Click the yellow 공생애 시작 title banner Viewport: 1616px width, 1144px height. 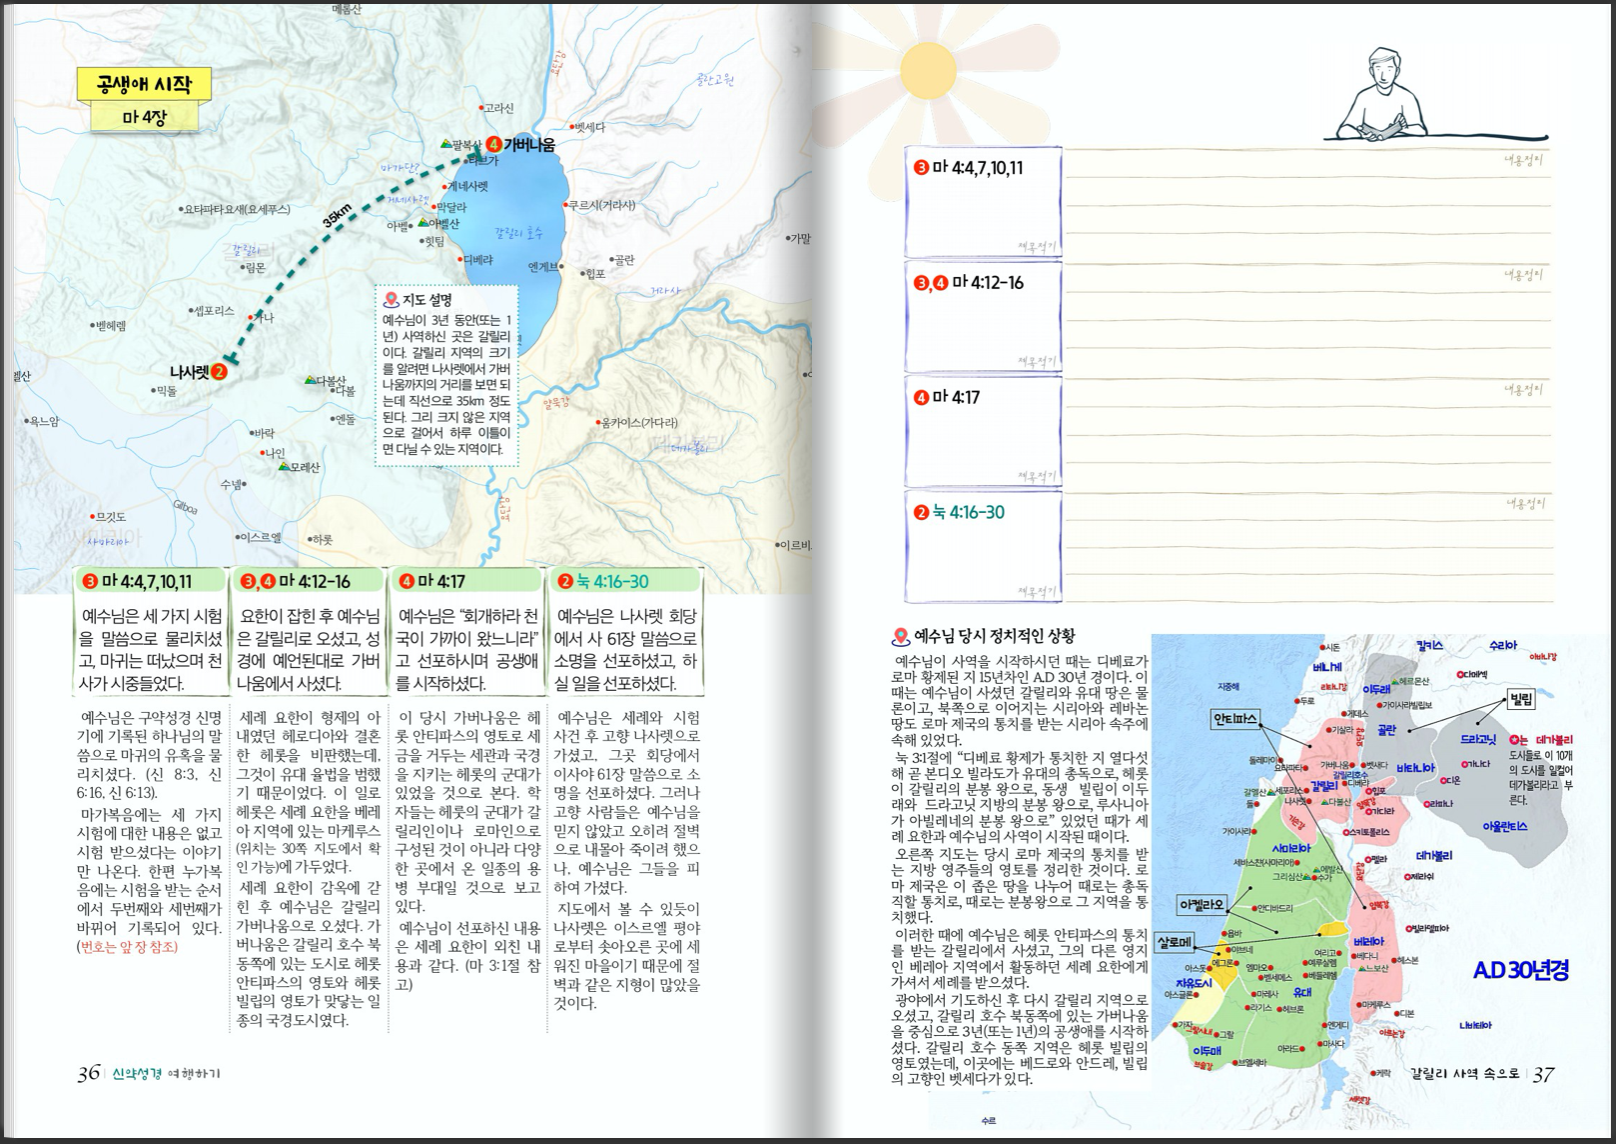coord(144,84)
